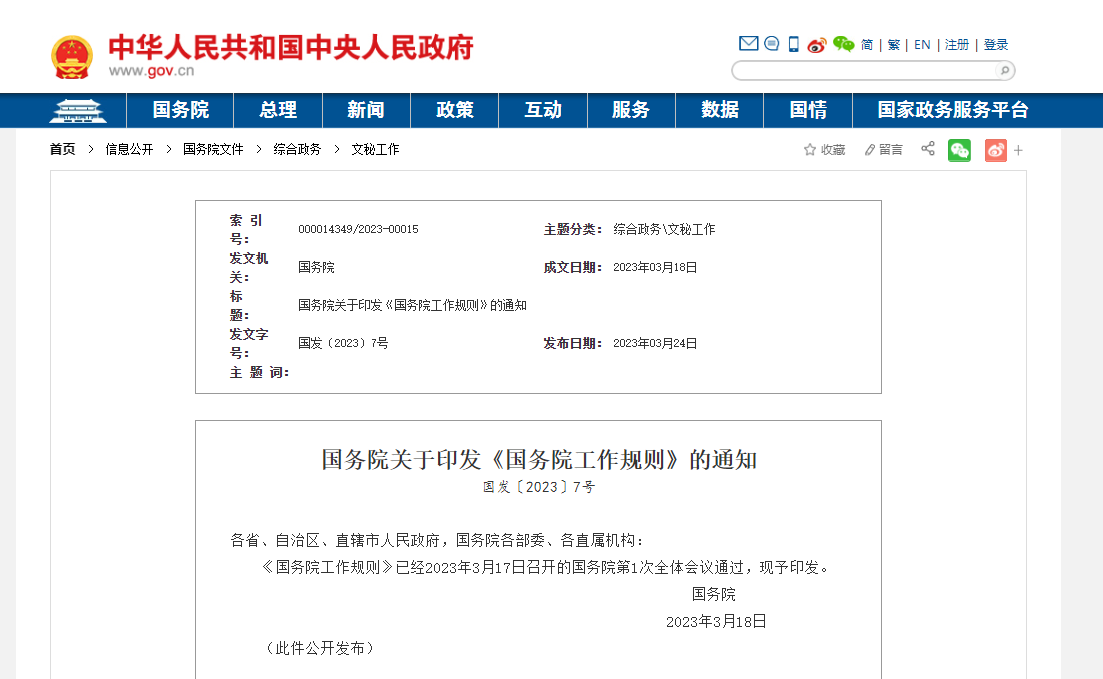Click the plus icon to expand more share options

pos(1018,150)
